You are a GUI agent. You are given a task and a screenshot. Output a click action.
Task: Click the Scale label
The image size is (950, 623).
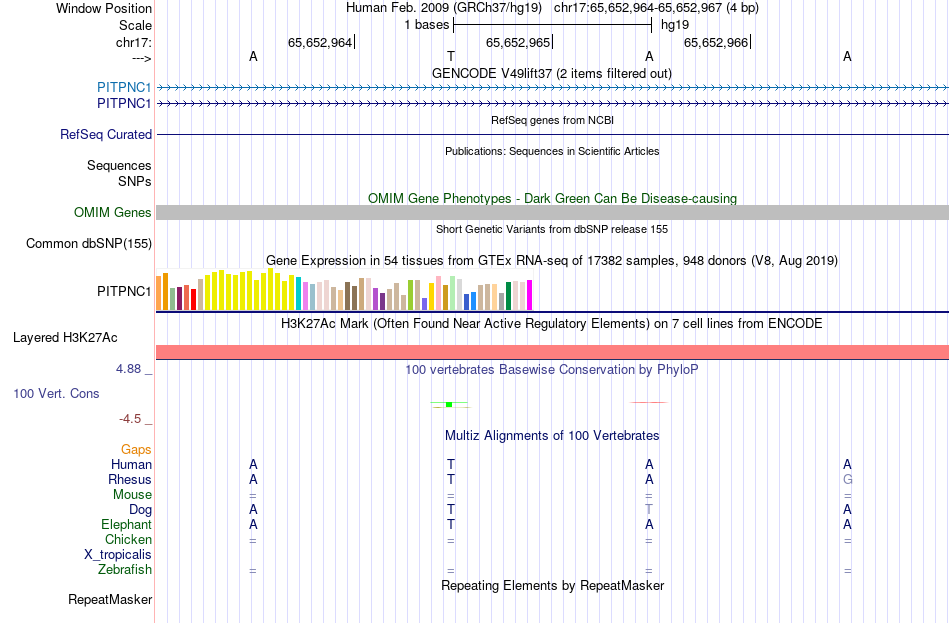click(x=135, y=25)
